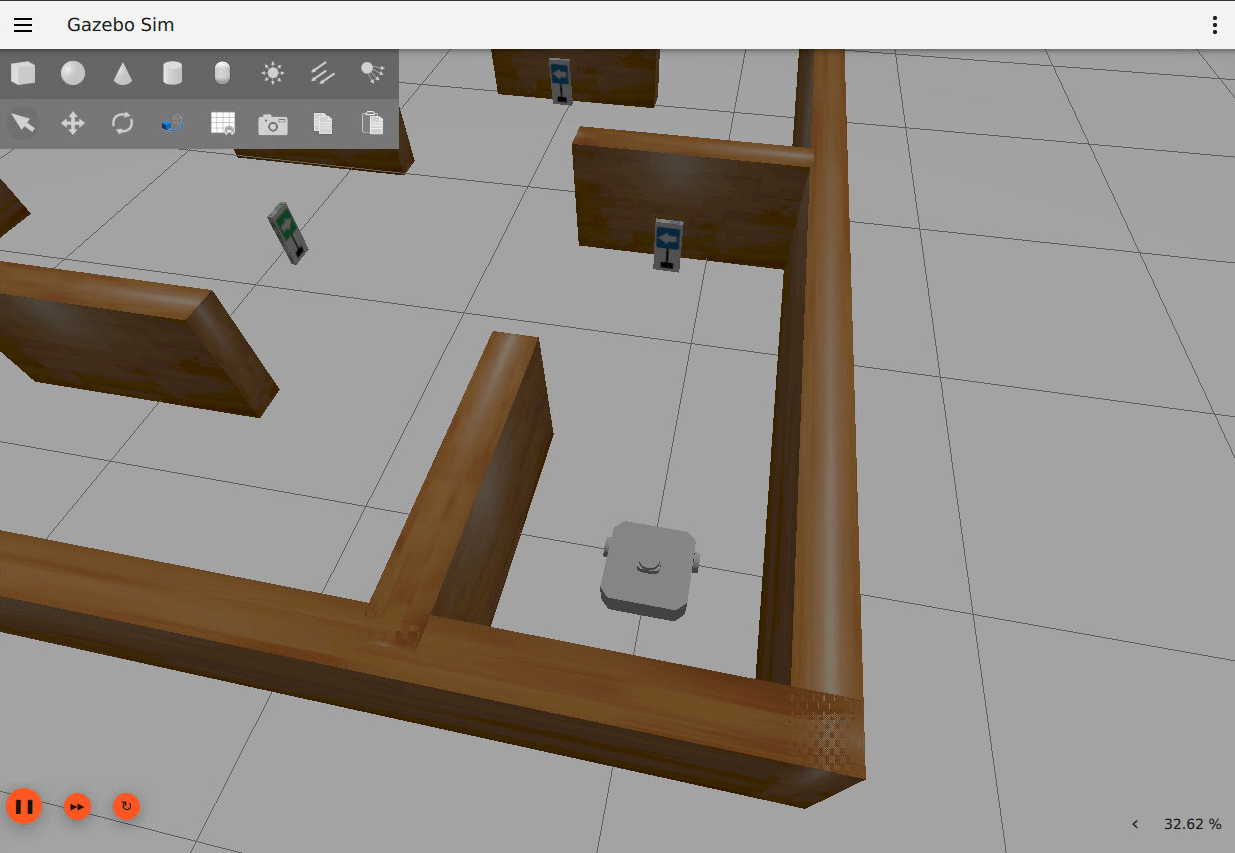Paste the copied entity
The width and height of the screenshot is (1235, 853).
372,122
